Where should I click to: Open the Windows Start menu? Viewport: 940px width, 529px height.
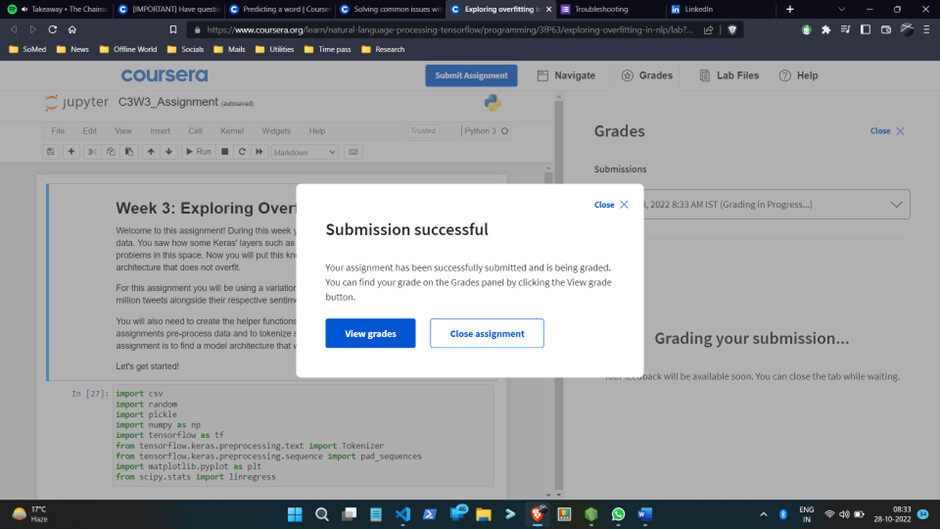295,514
